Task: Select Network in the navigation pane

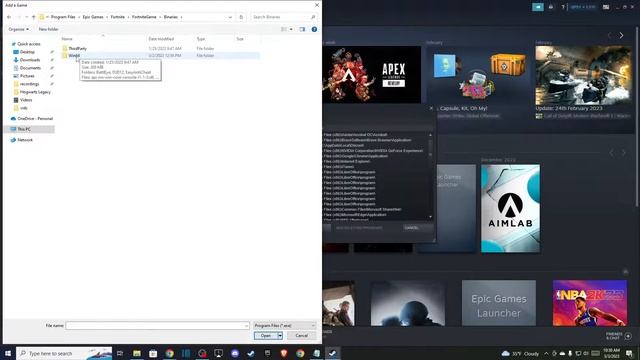Action: click(x=24, y=140)
